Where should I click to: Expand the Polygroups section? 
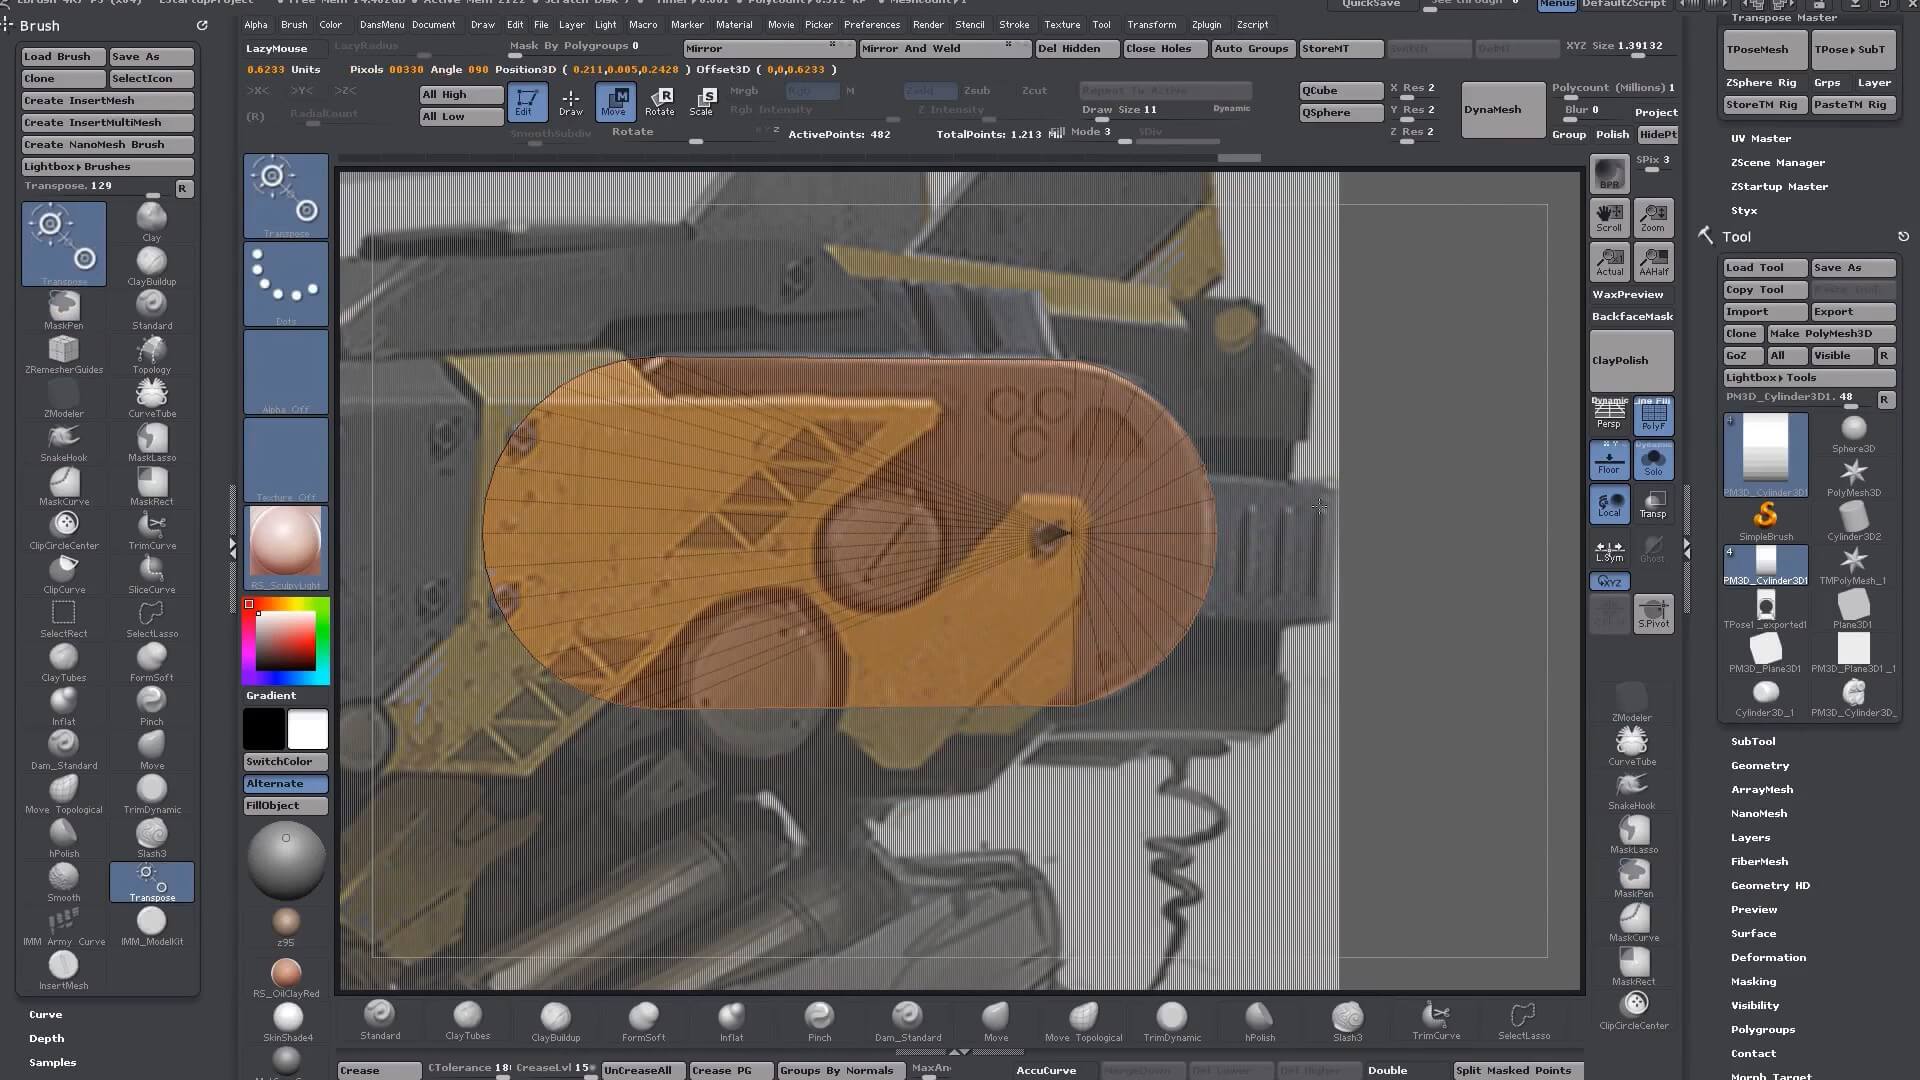(x=1762, y=1029)
